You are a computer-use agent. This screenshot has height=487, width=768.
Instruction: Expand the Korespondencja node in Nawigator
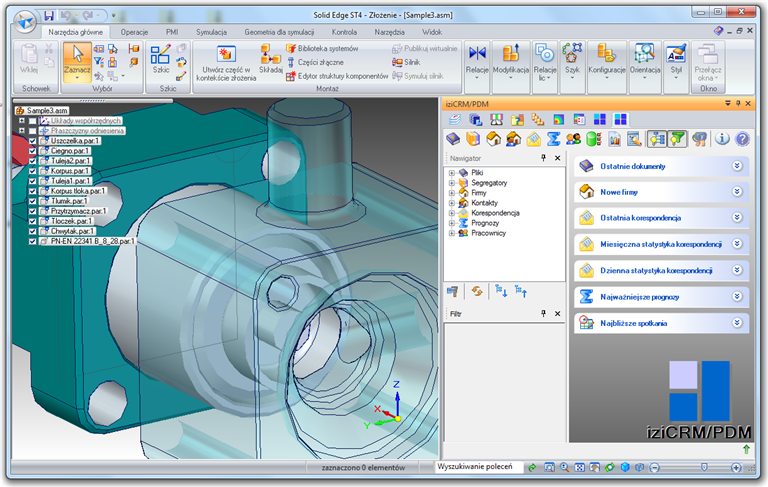[452, 213]
